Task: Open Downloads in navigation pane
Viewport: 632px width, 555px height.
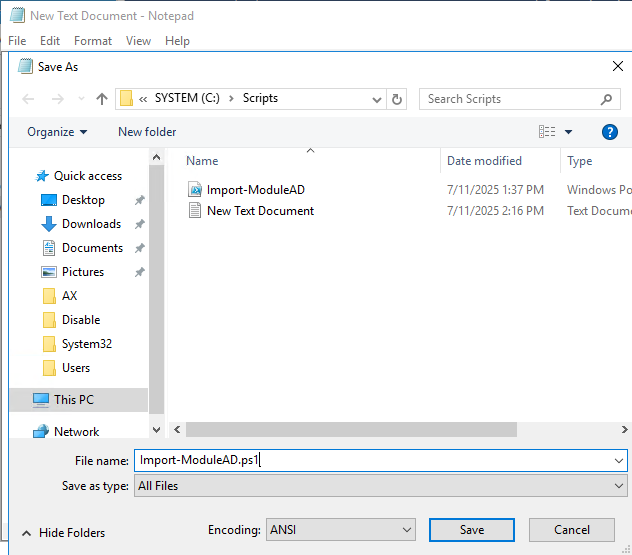Action: pyautogui.click(x=91, y=224)
